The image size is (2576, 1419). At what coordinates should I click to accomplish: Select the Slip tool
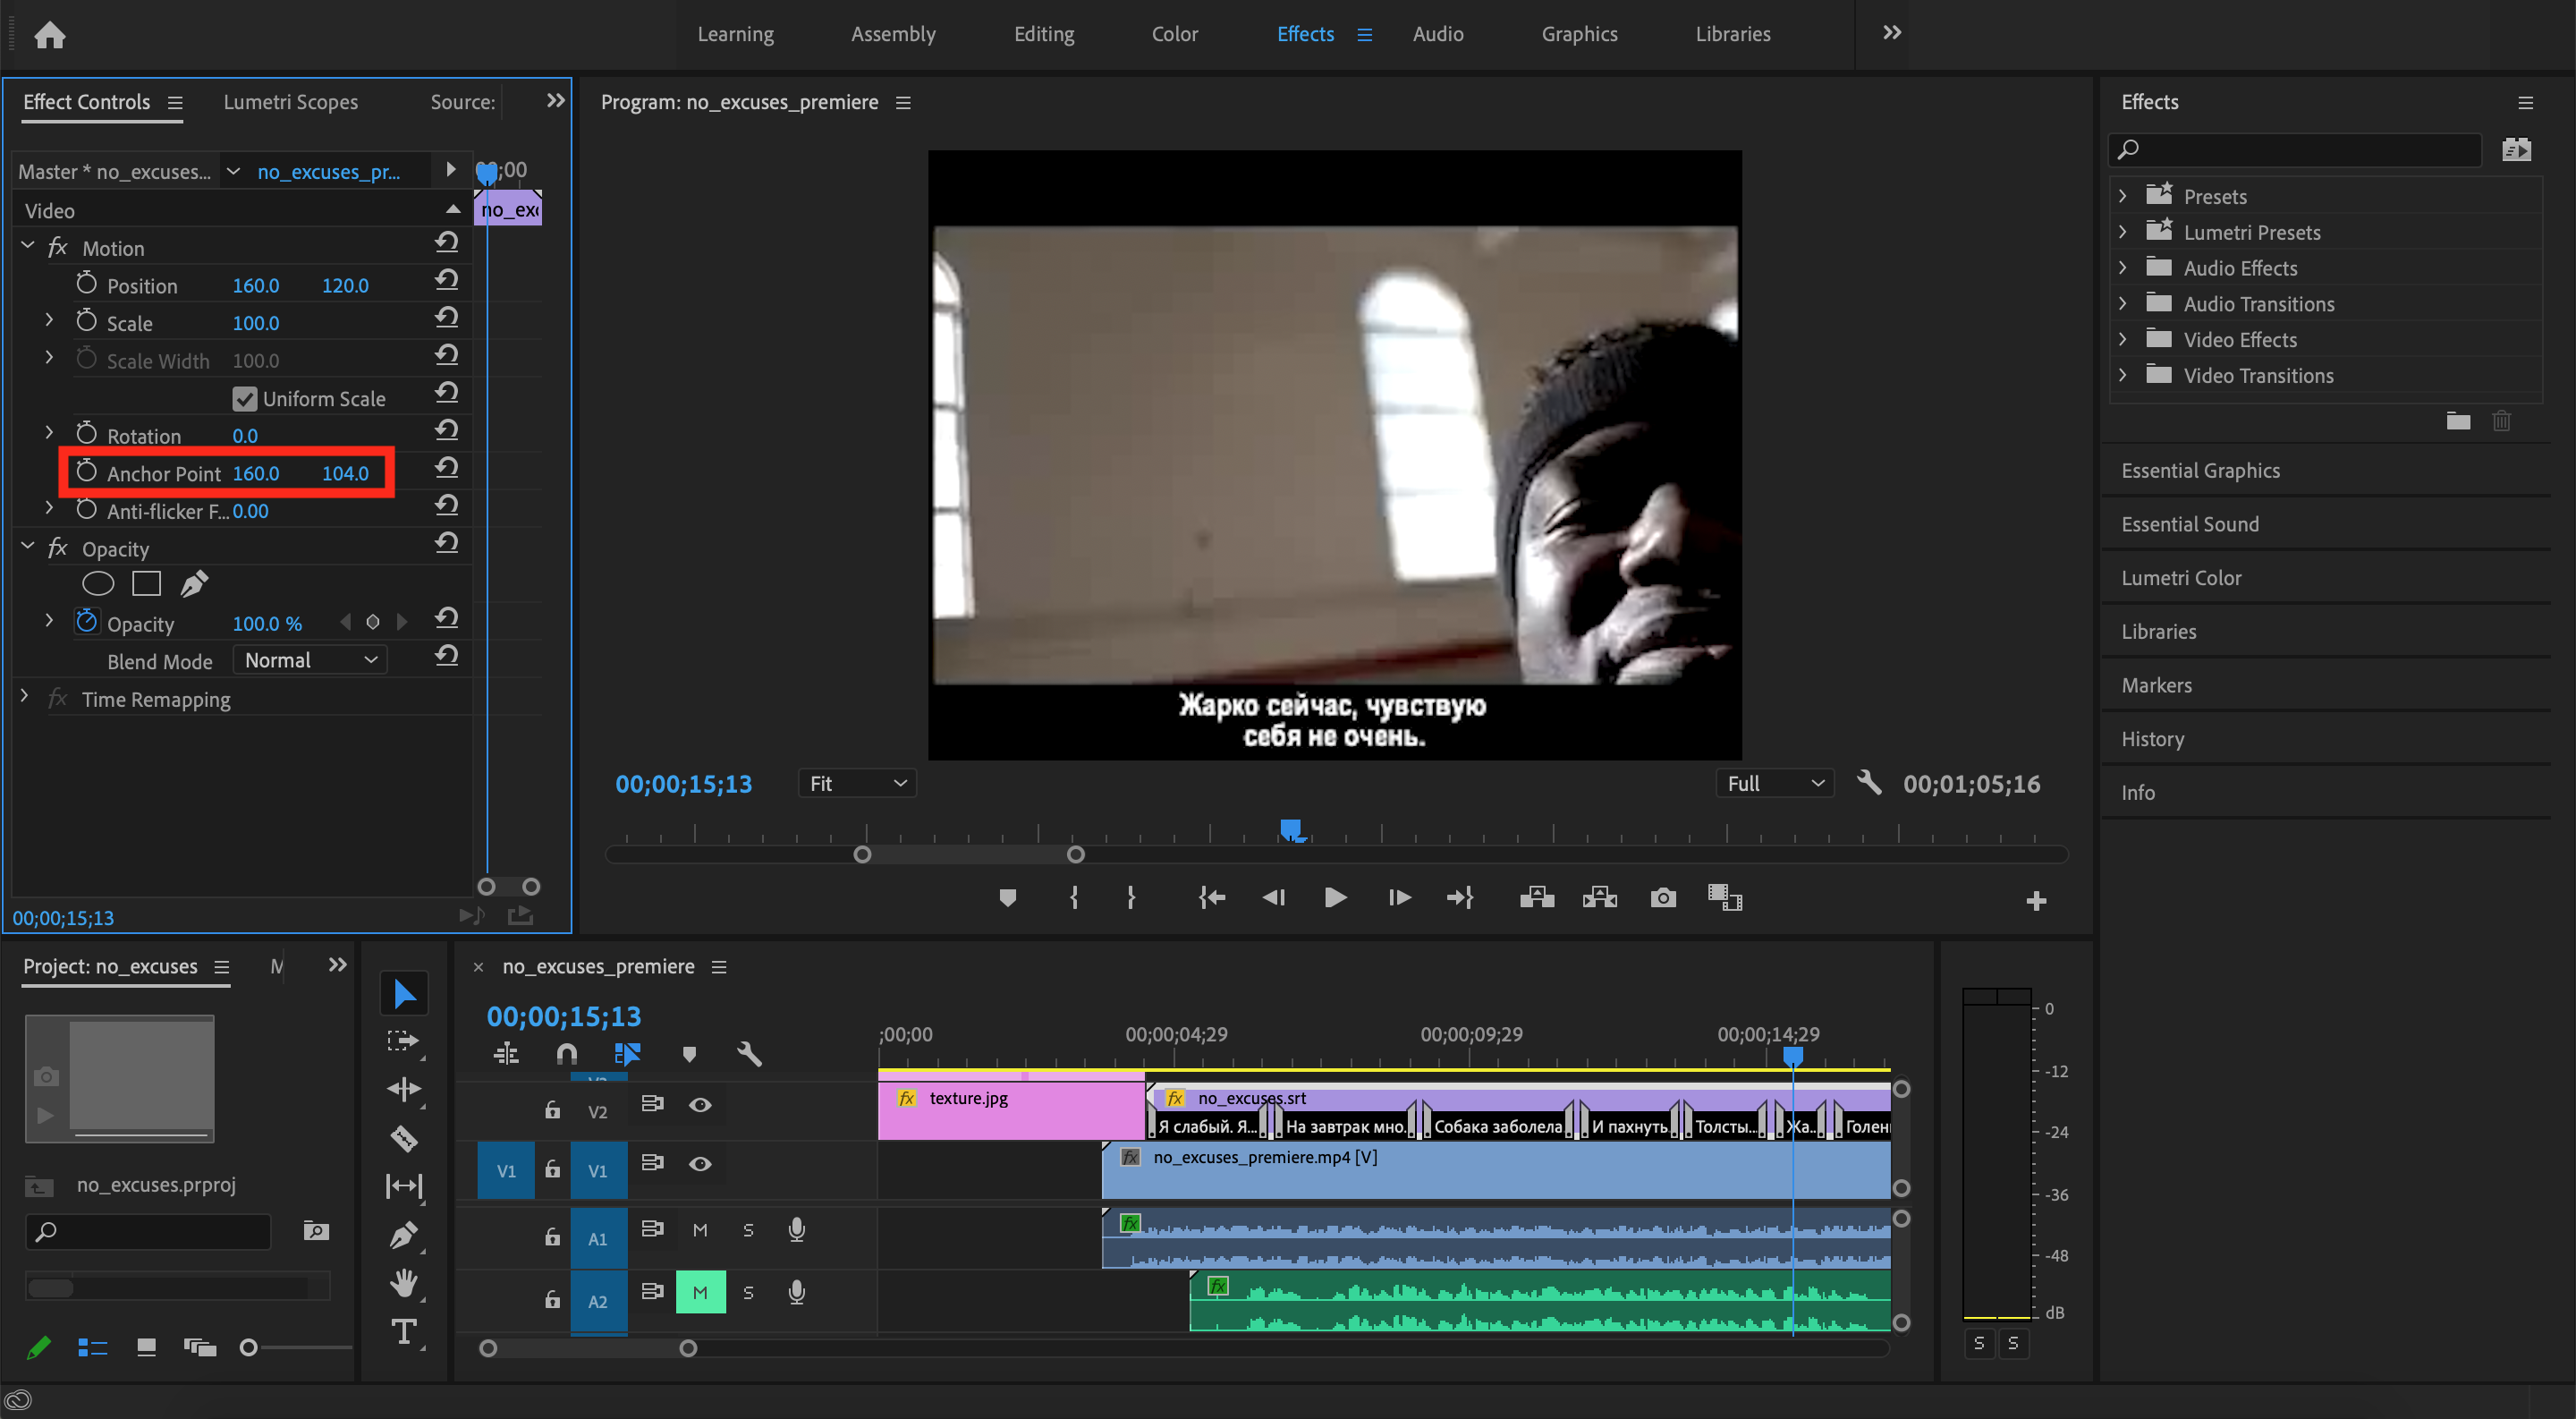[404, 1186]
